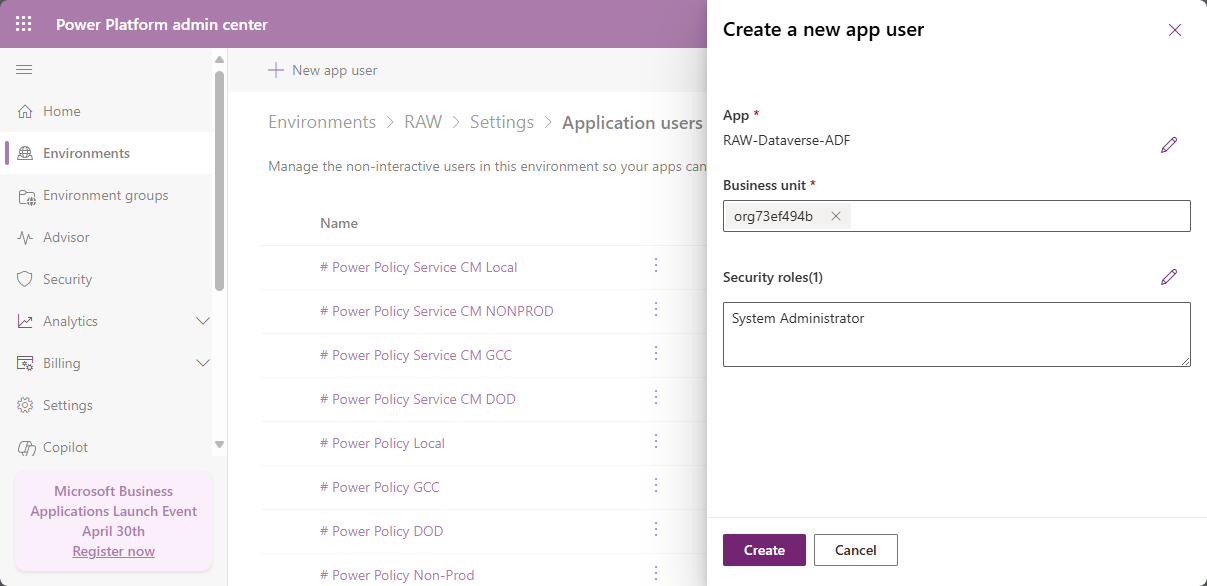
Task: Click the plus icon for New app user
Action: (276, 70)
